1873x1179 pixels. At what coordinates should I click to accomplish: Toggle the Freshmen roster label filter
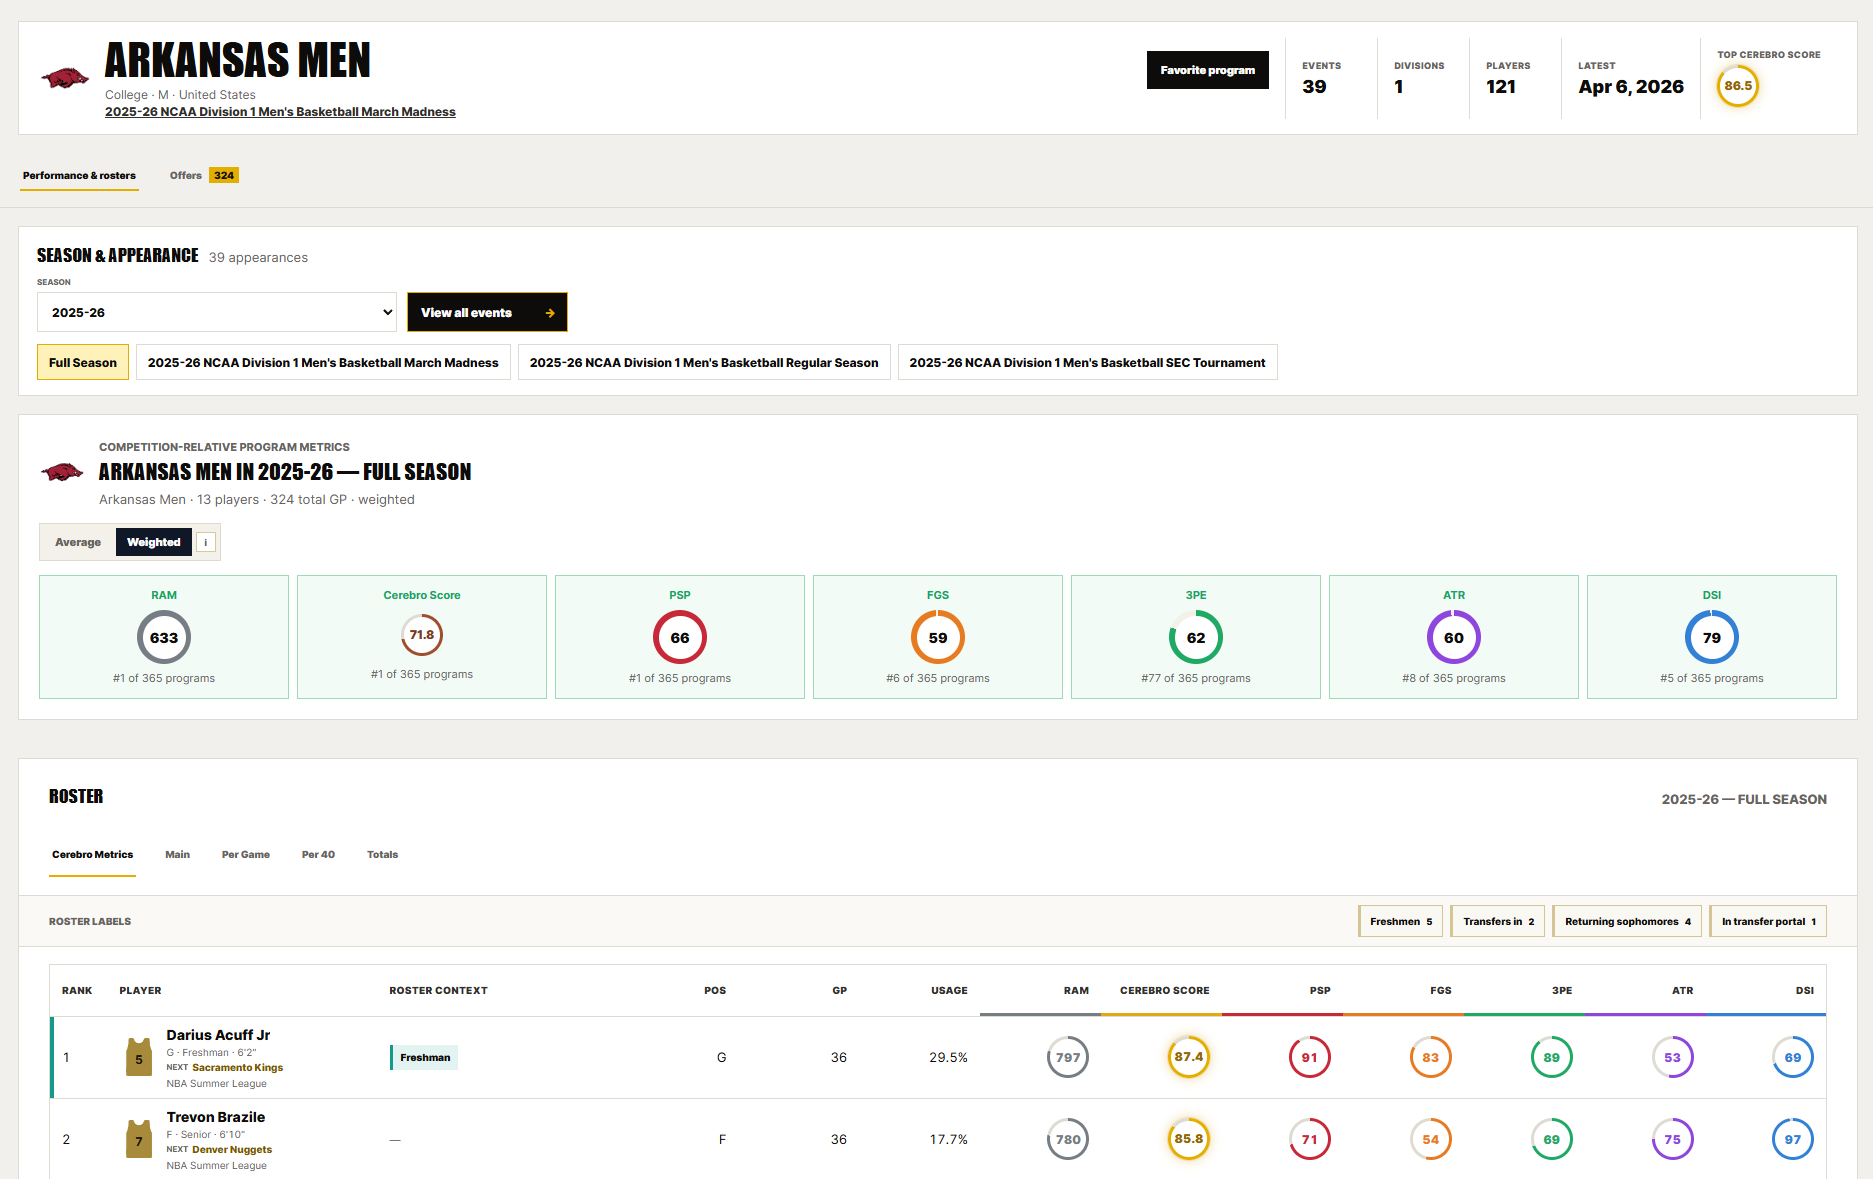pos(1401,921)
